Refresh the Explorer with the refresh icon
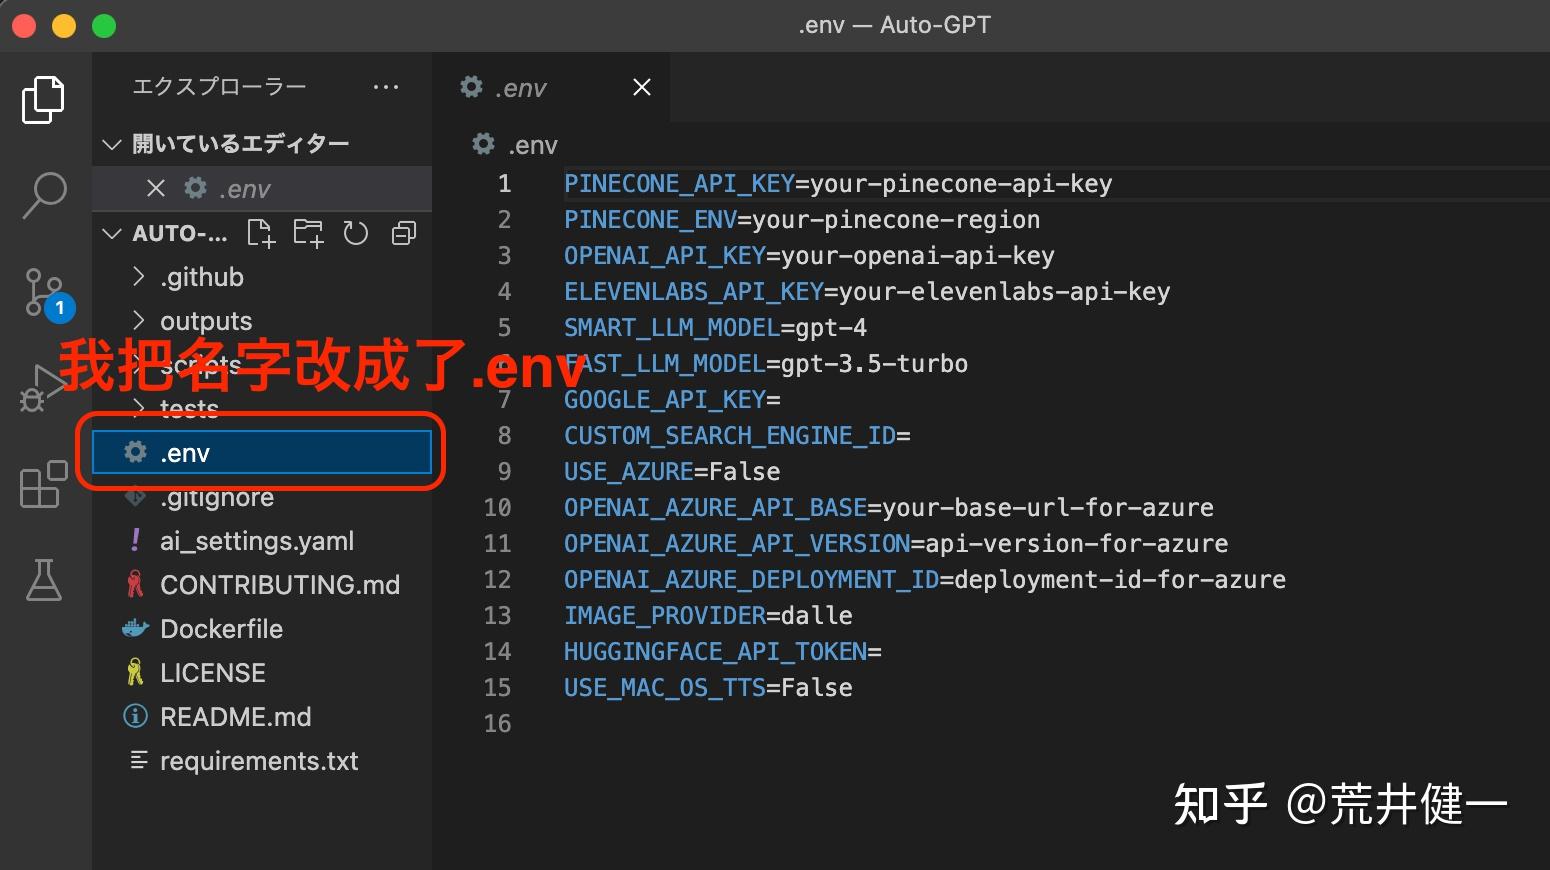 [x=356, y=233]
